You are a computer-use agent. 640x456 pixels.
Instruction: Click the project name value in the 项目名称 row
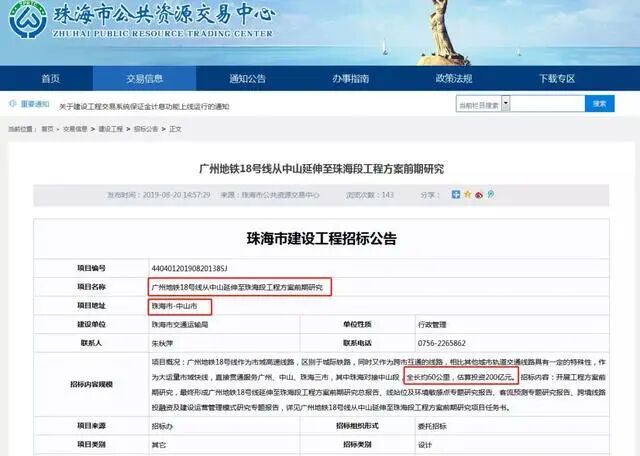click(237, 287)
